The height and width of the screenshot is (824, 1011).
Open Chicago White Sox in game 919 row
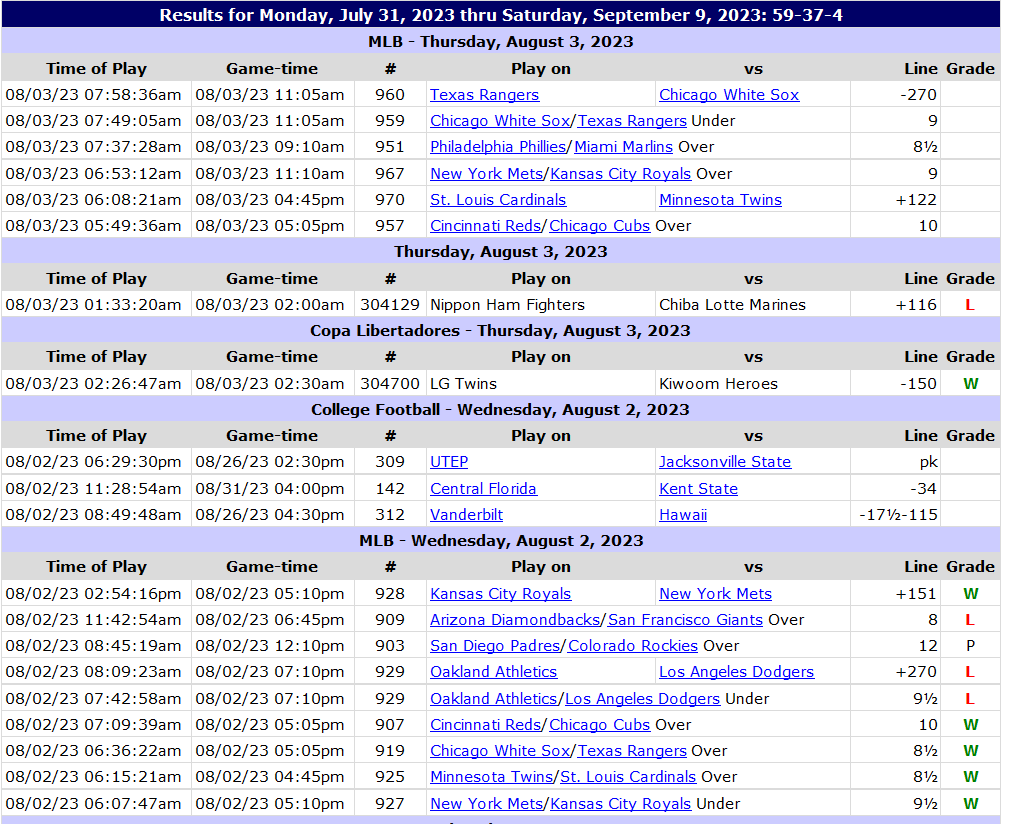point(500,750)
